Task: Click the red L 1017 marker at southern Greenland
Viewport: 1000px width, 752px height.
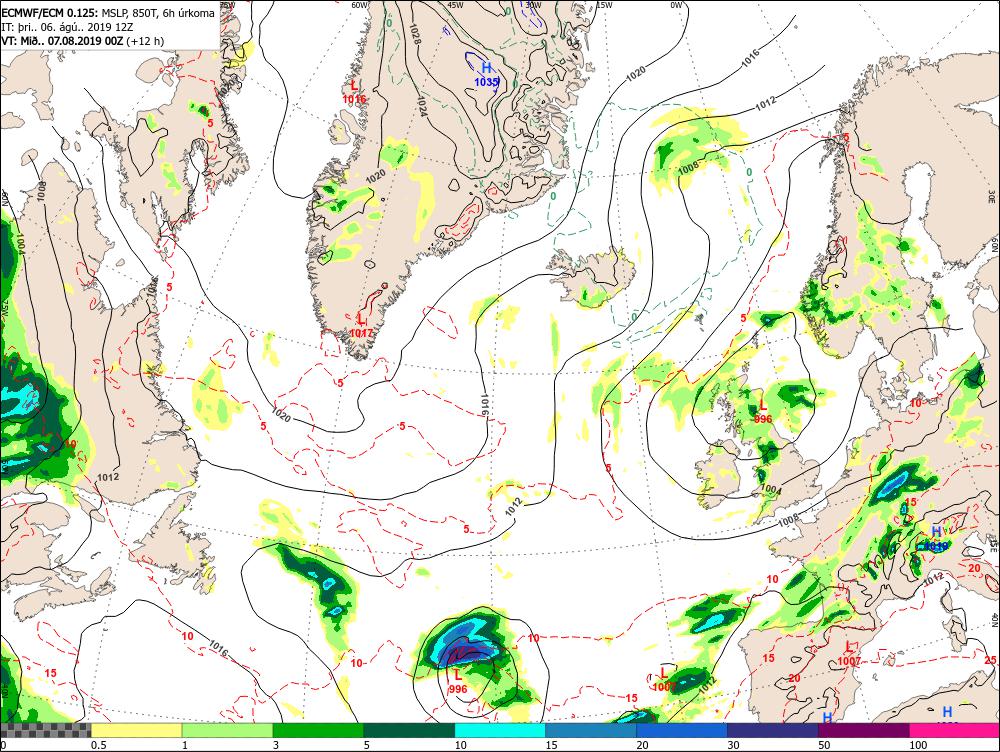Action: pos(361,325)
